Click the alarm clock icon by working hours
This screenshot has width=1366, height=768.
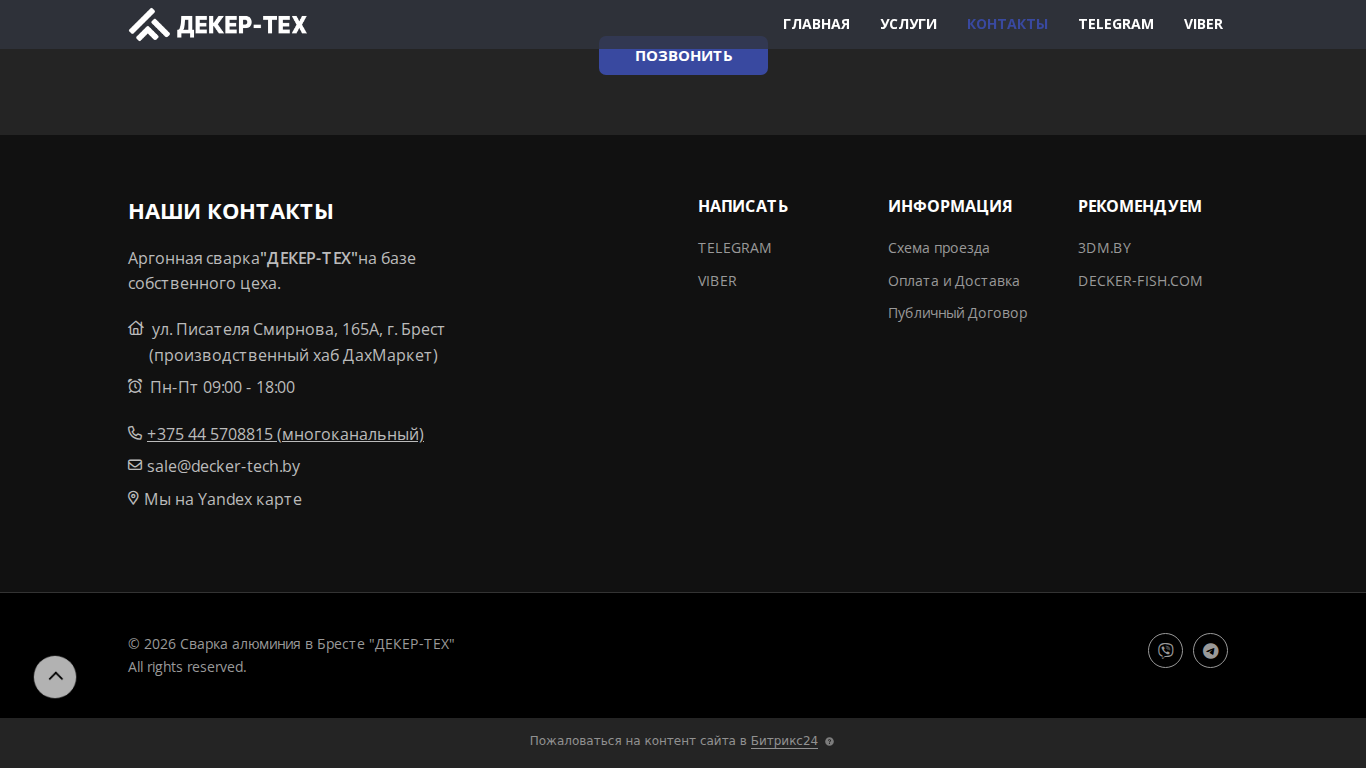coord(135,386)
